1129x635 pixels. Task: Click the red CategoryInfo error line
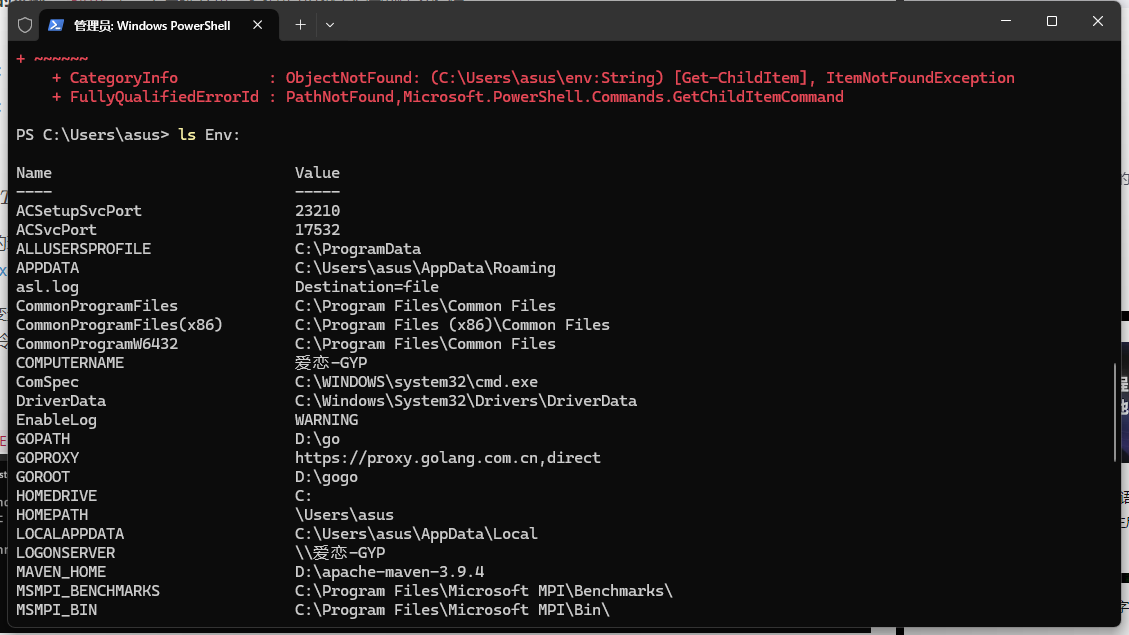(533, 78)
